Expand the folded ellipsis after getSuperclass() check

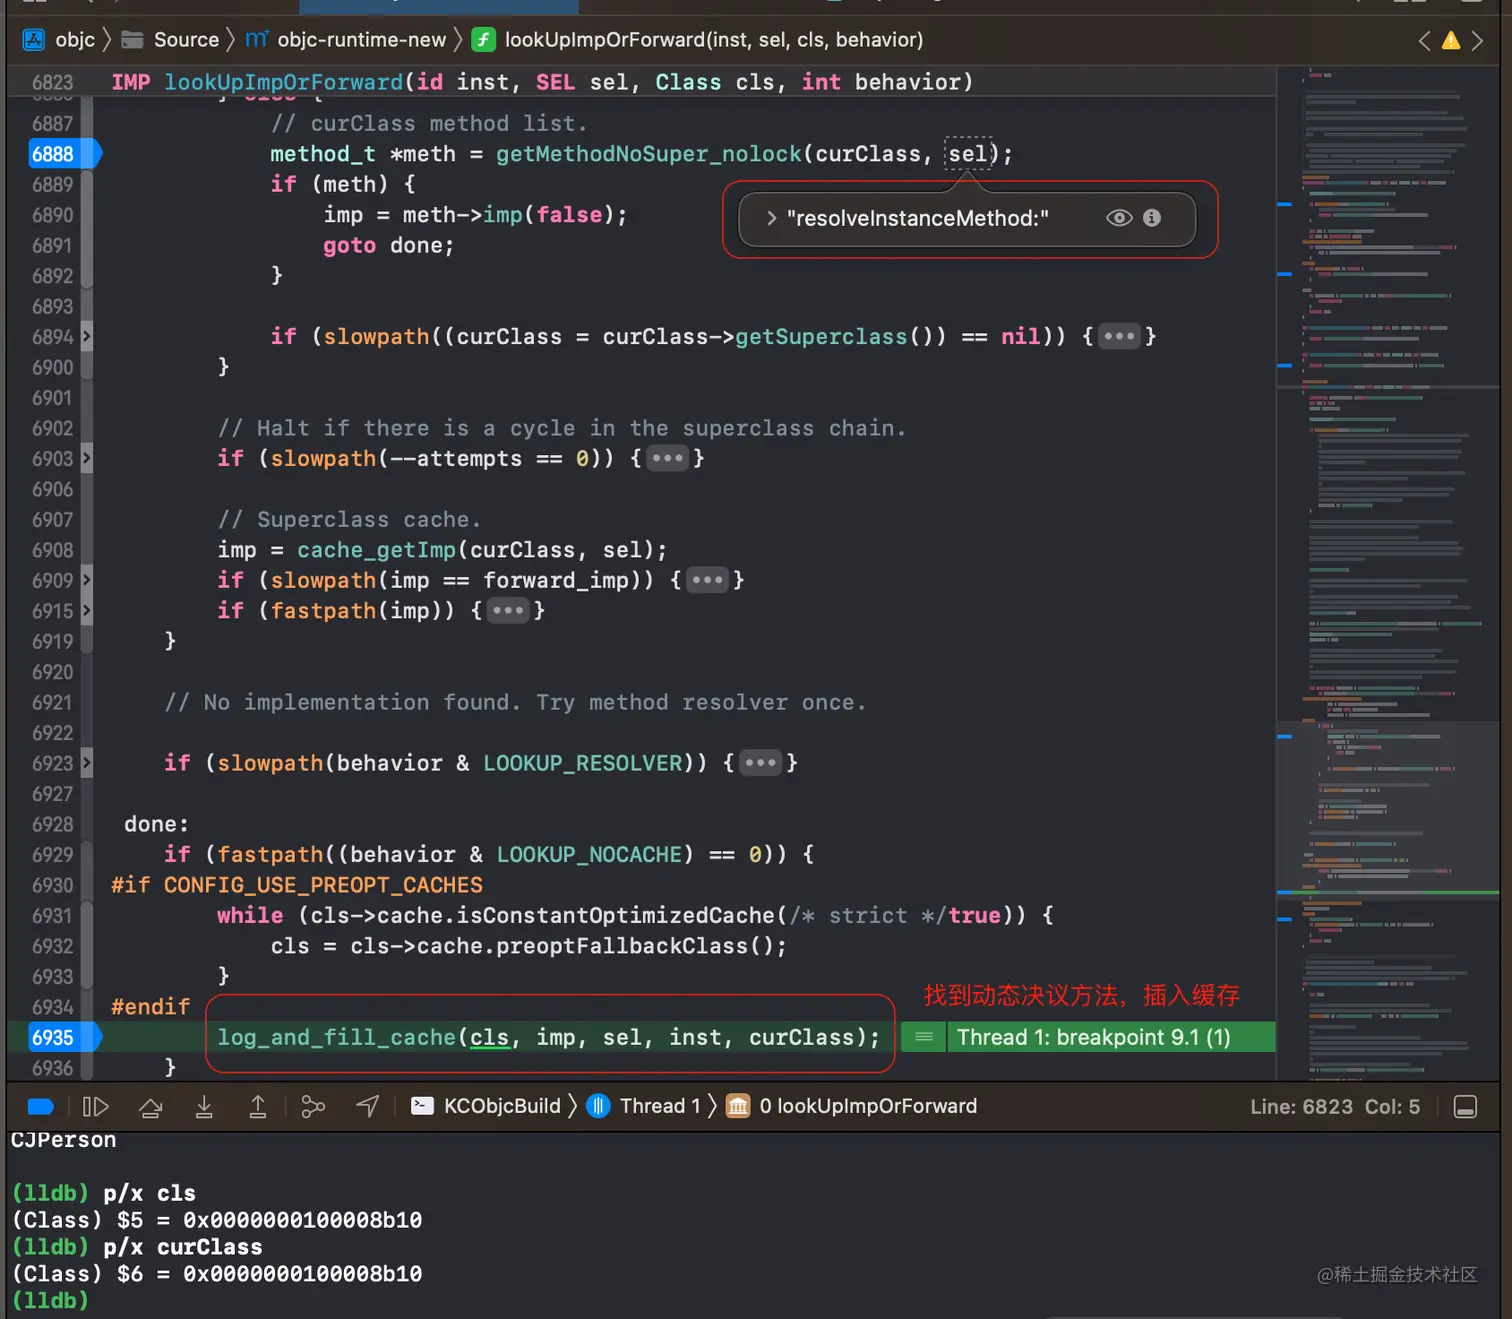point(1119,337)
